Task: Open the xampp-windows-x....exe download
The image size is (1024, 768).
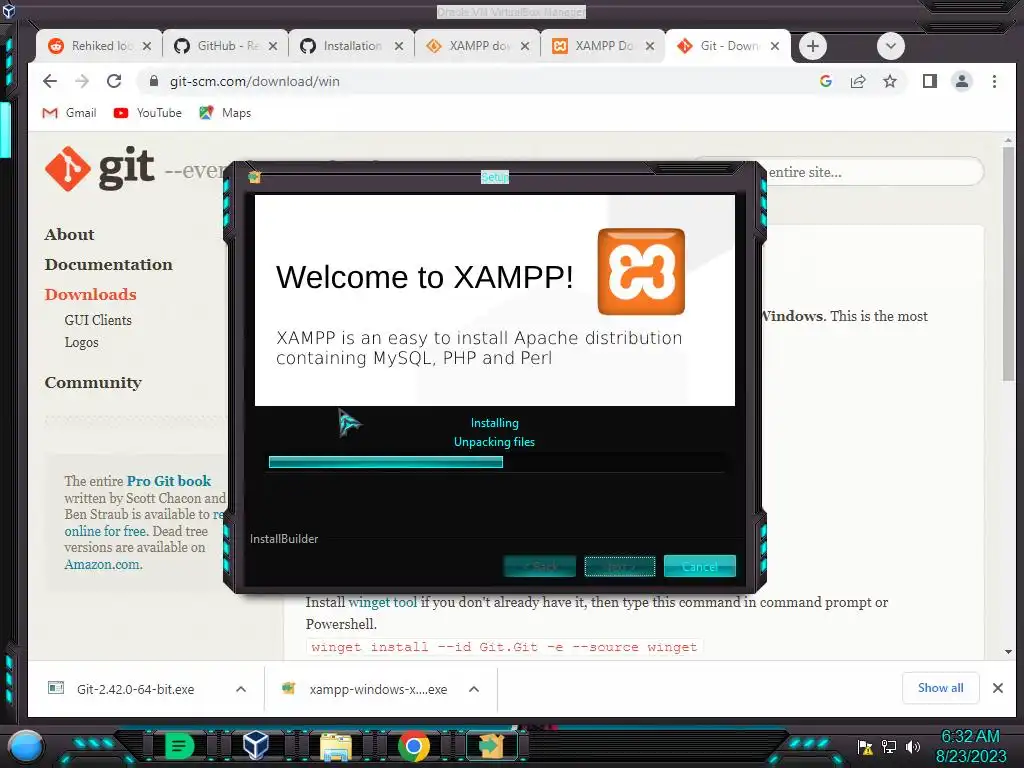Action: tap(378, 690)
